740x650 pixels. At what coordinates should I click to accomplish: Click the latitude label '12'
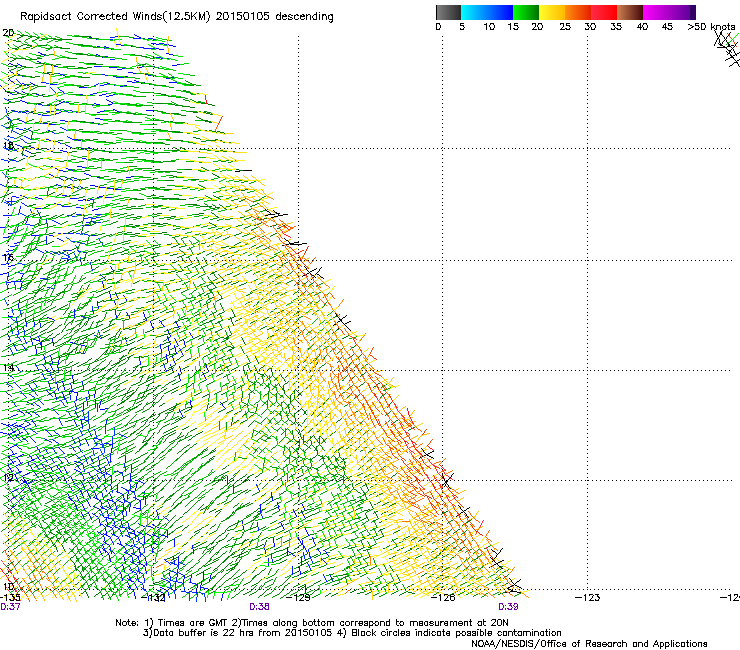8,478
